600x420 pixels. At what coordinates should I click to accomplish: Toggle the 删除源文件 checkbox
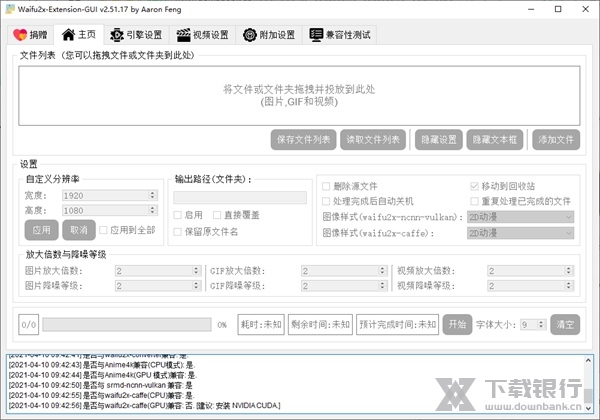(x=350, y=186)
